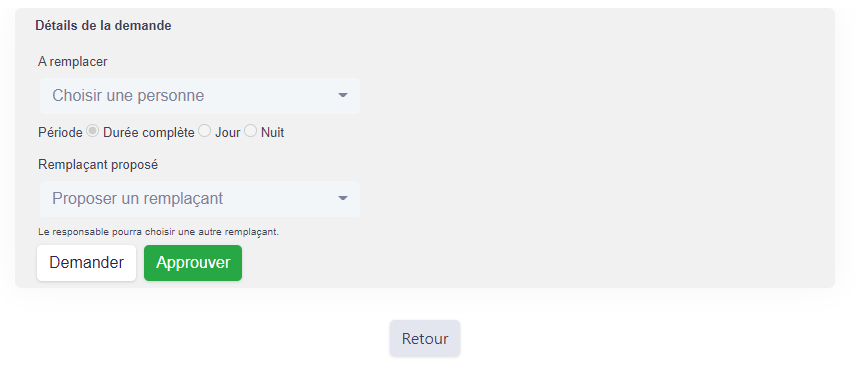Click the "Nuit" label text
Screen dimensions: 855x366
coord(272,133)
